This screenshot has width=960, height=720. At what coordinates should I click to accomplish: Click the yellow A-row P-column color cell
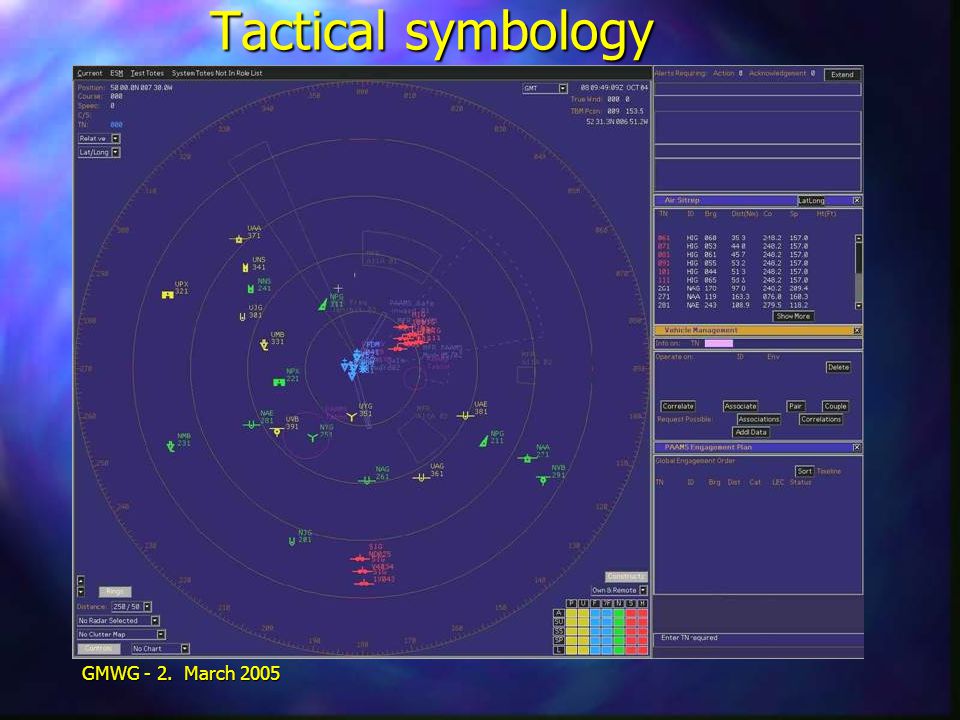pyautogui.click(x=571, y=612)
